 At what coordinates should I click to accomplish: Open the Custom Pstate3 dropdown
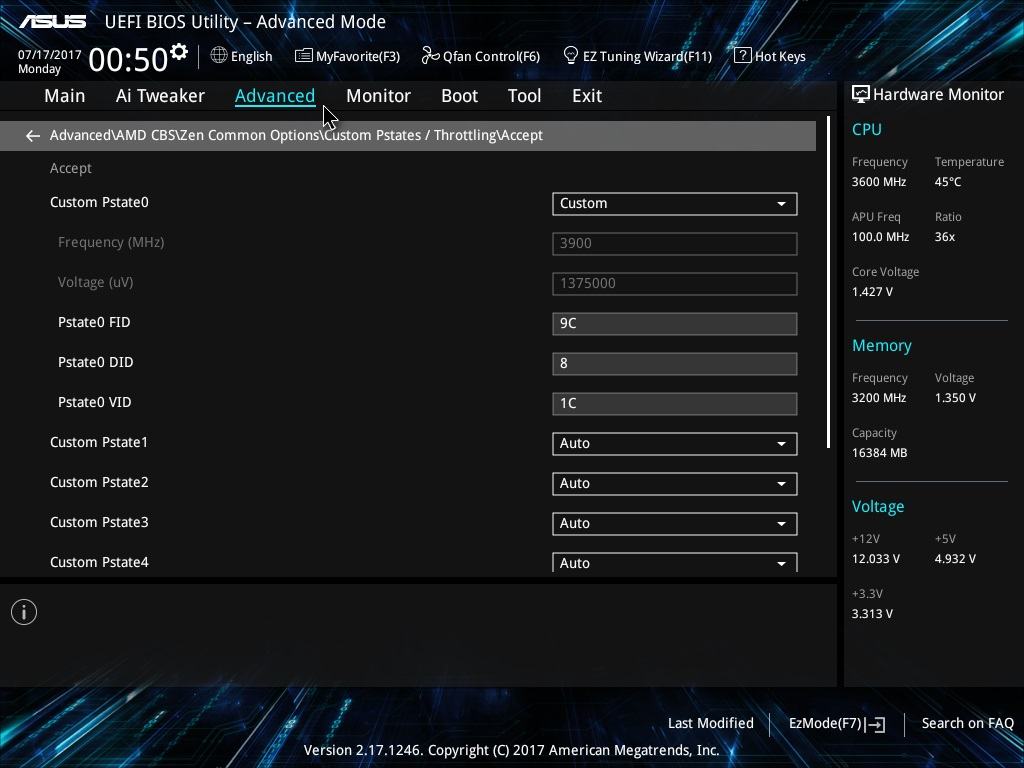(x=675, y=524)
